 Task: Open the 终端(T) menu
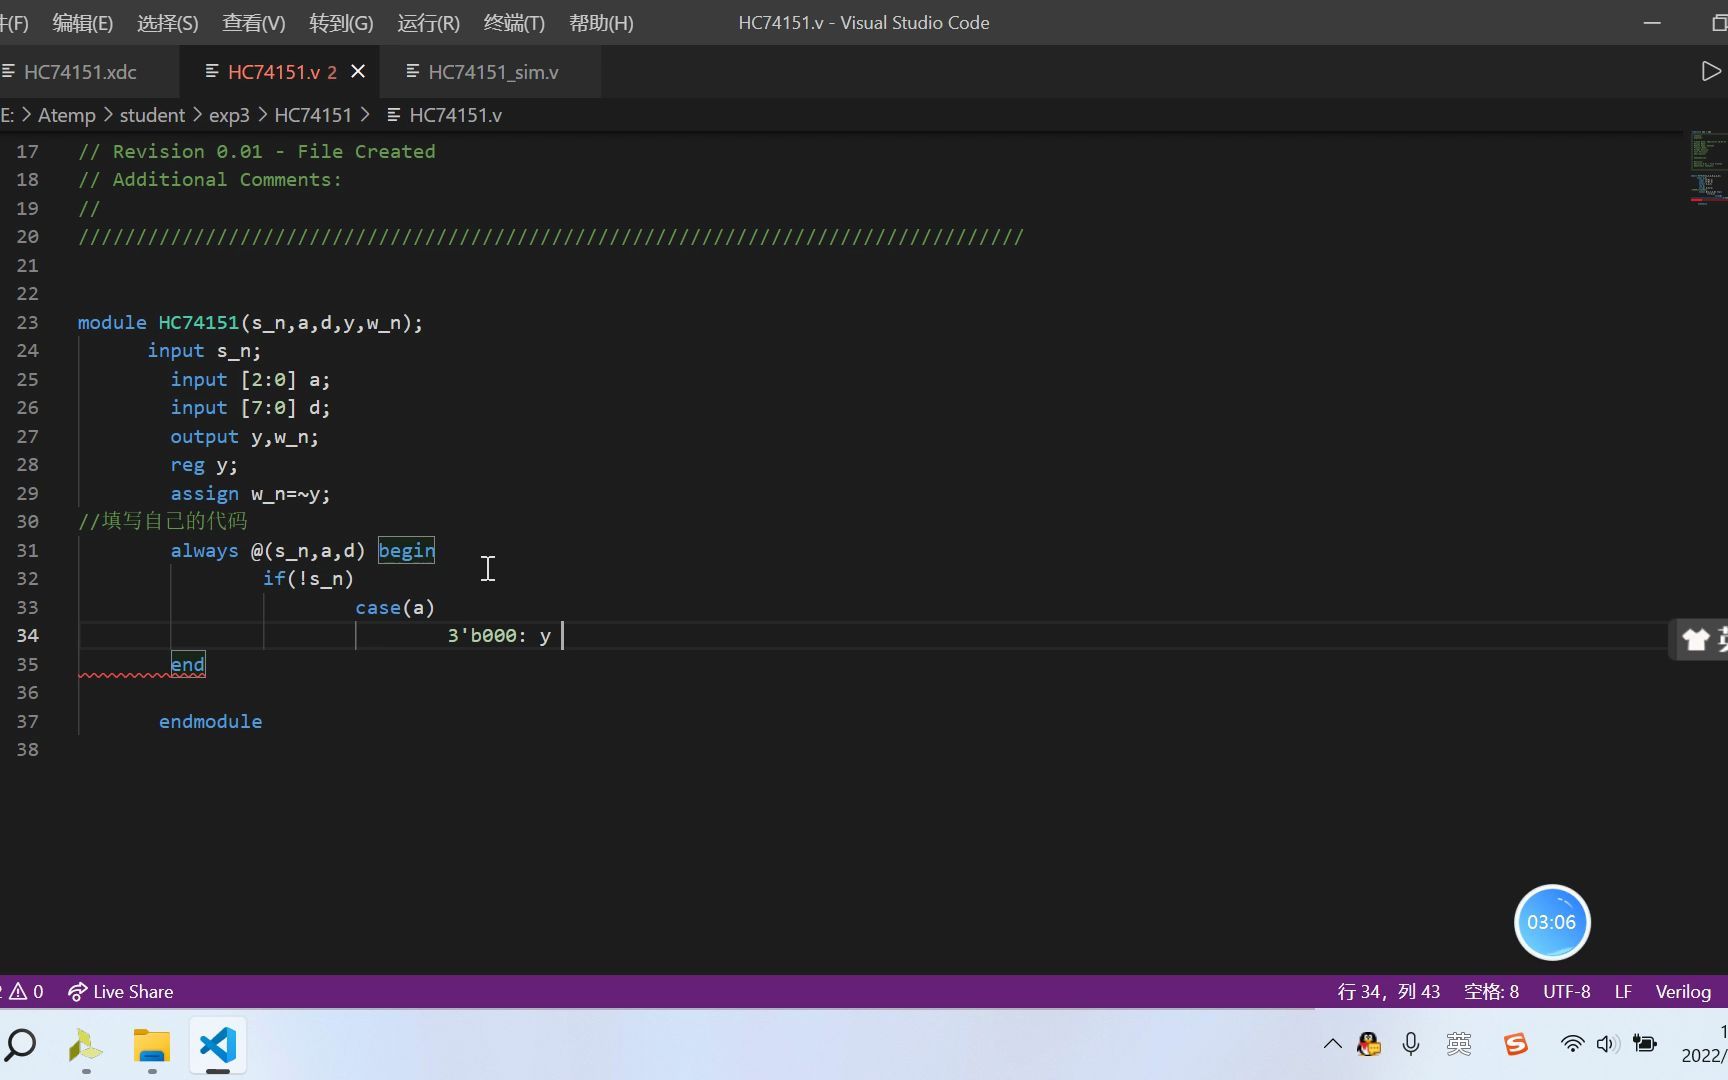click(514, 22)
